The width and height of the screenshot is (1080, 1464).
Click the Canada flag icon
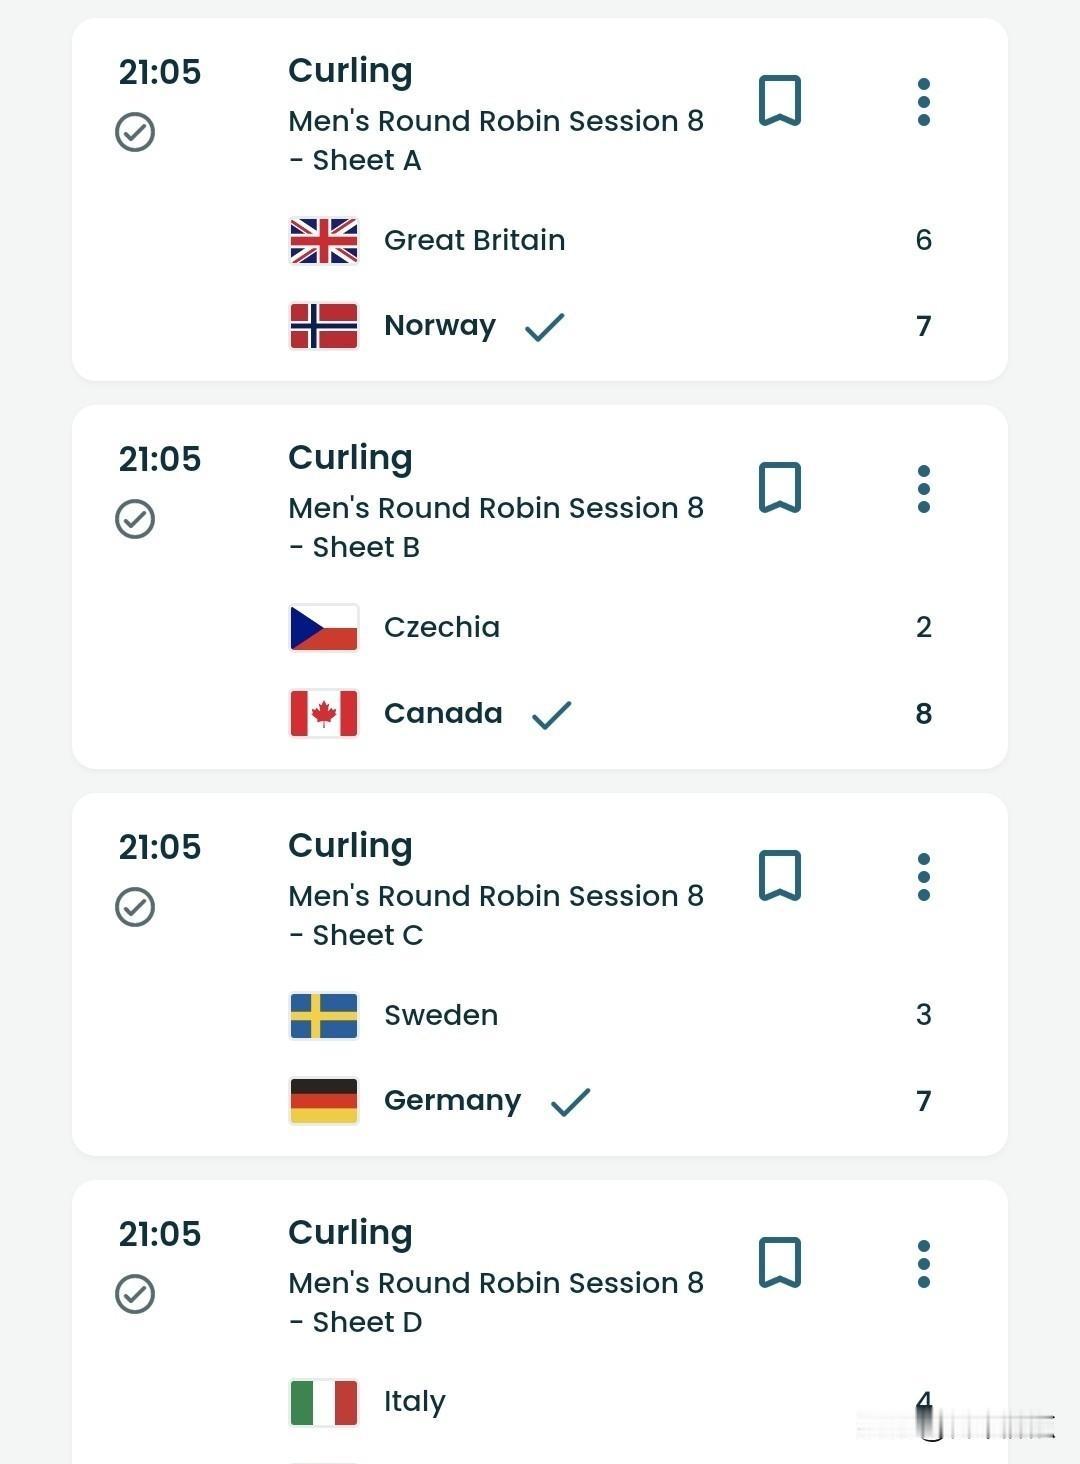pos(324,713)
